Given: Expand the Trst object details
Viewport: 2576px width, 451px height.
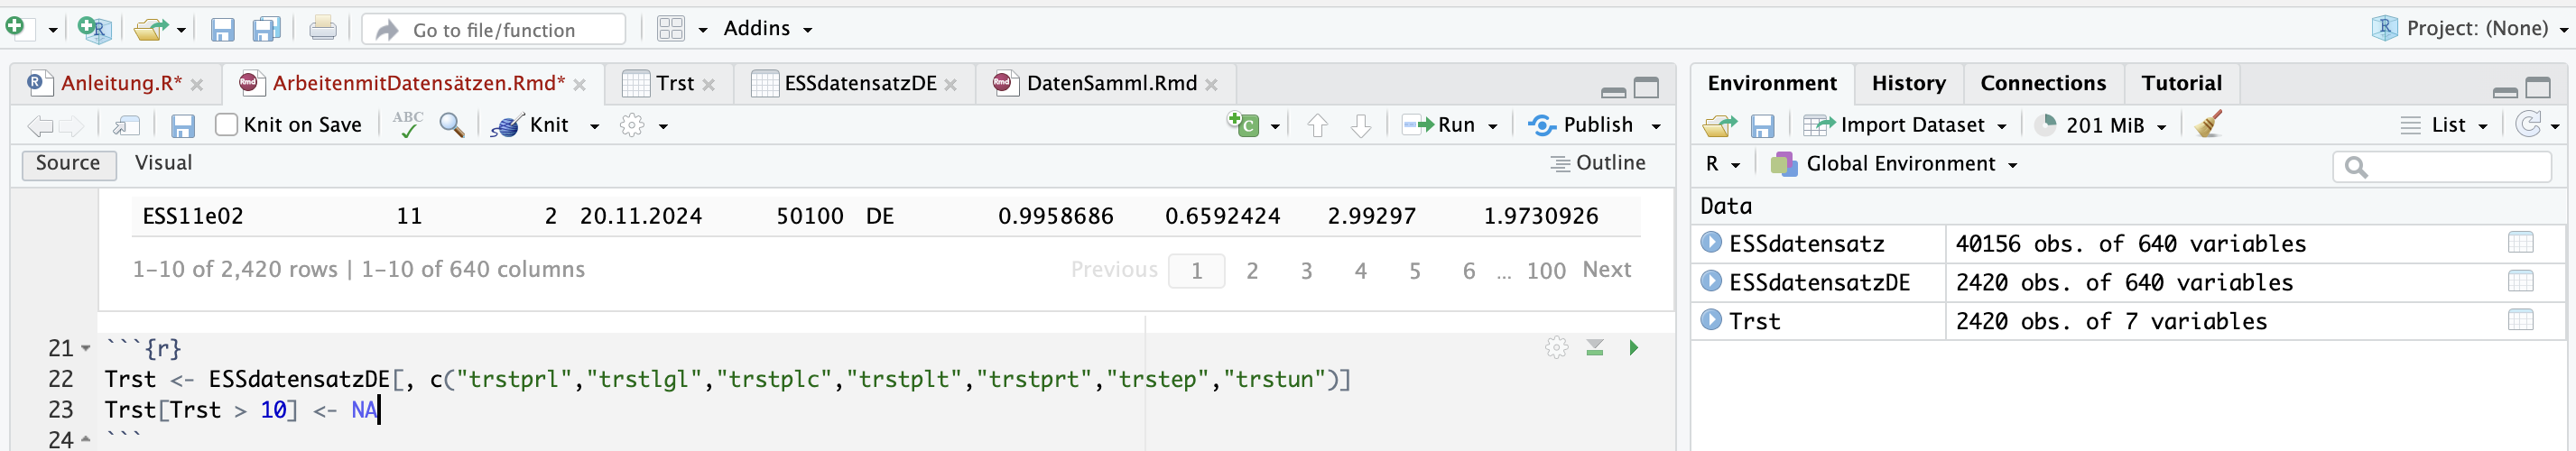Looking at the screenshot, I should tap(1711, 320).
